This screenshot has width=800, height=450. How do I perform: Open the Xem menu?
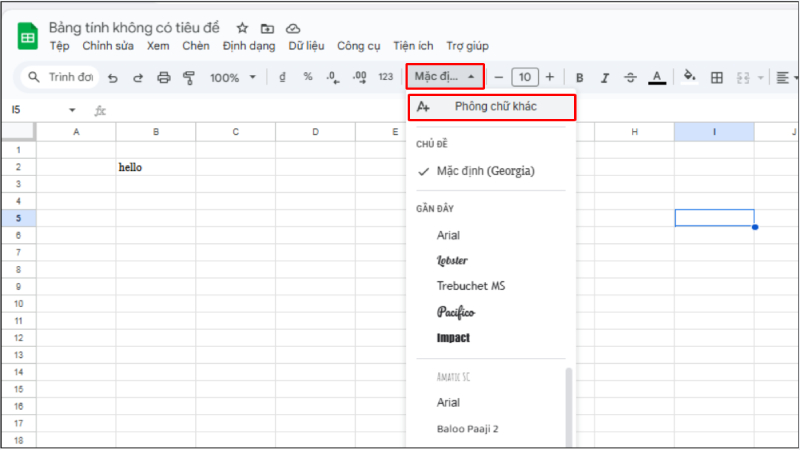(x=158, y=46)
